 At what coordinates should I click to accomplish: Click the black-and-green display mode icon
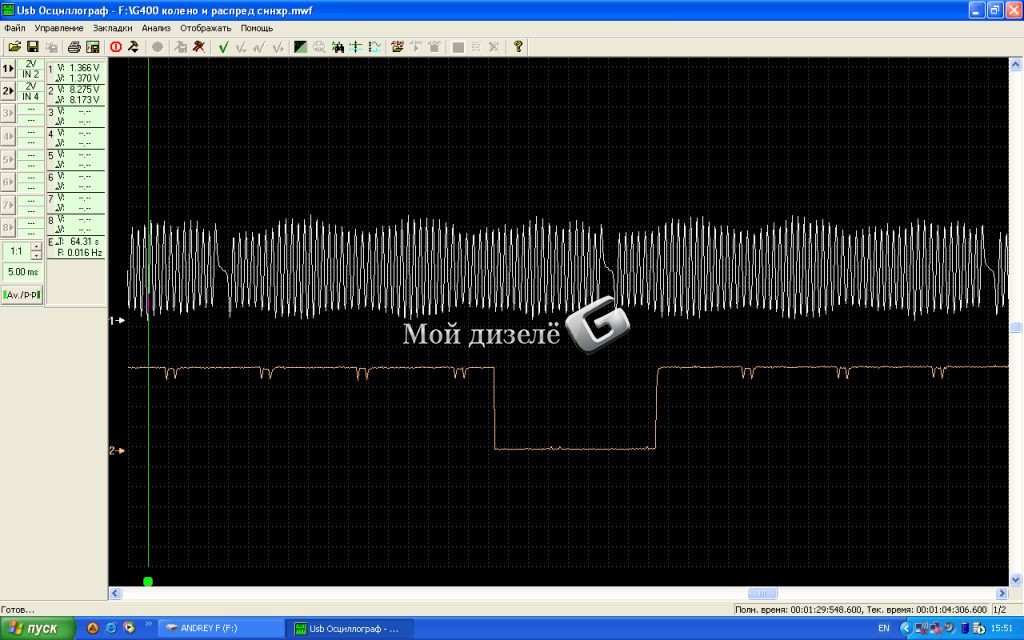pyautogui.click(x=300, y=47)
